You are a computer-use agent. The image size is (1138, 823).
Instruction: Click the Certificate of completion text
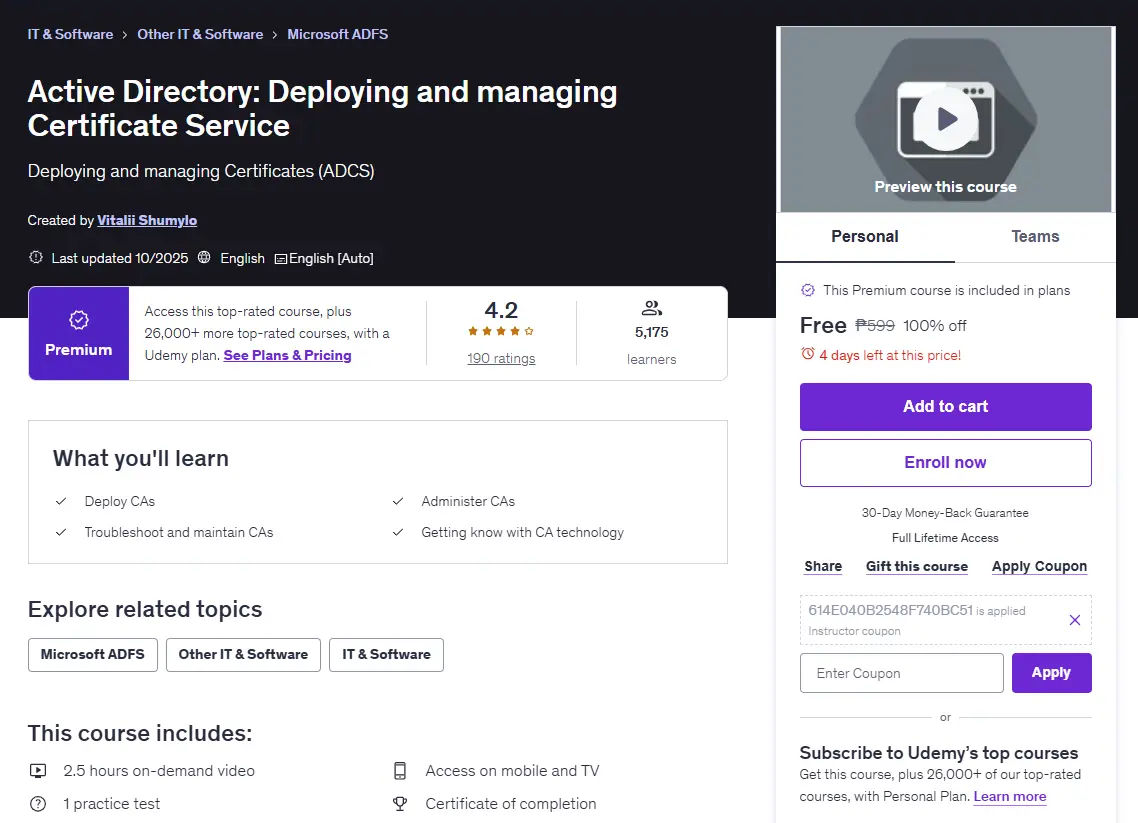(x=511, y=804)
